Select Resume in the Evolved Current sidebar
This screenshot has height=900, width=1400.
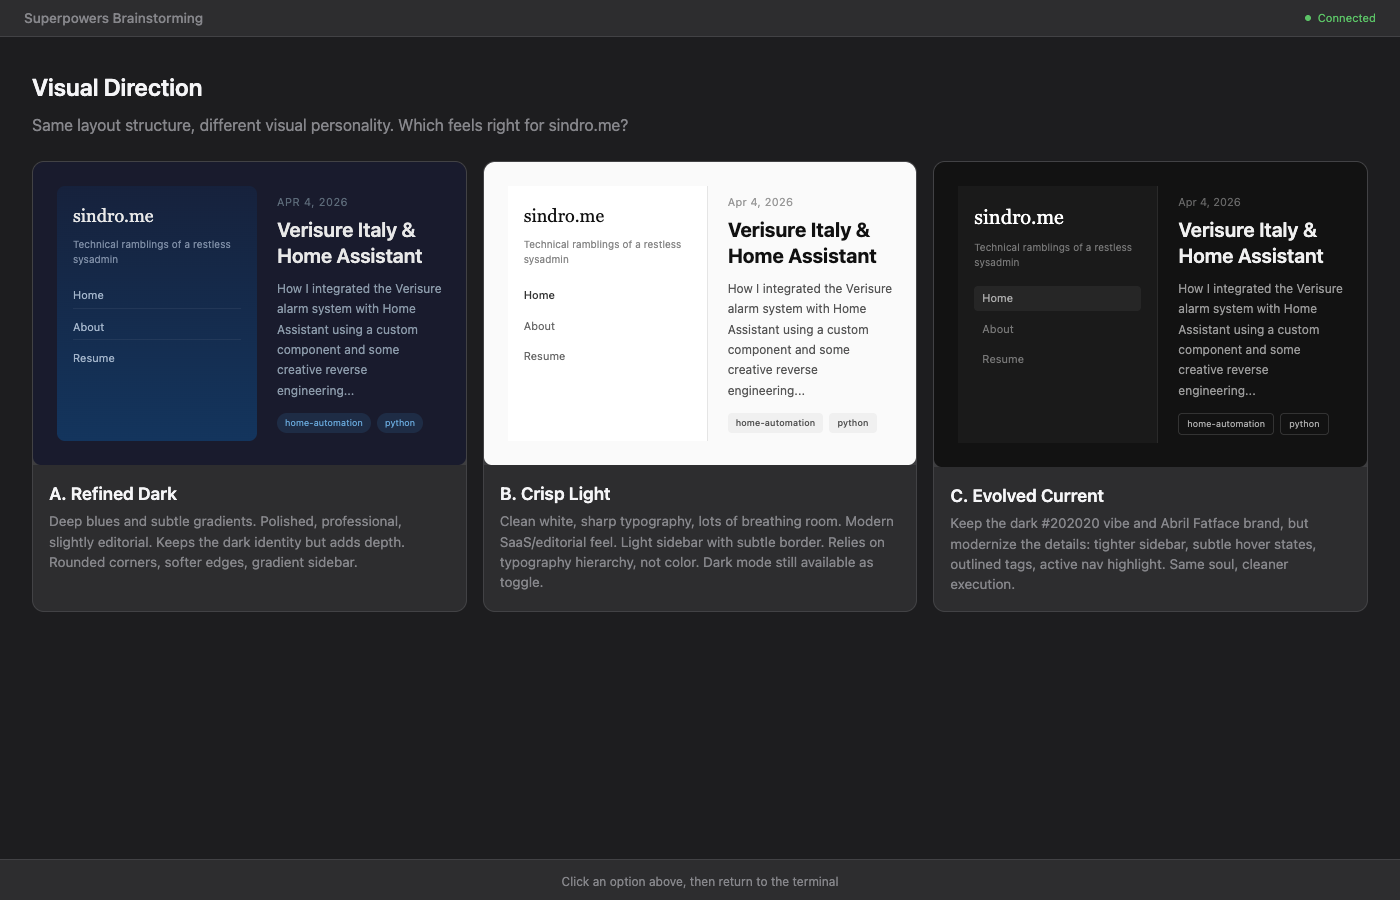1002,359
